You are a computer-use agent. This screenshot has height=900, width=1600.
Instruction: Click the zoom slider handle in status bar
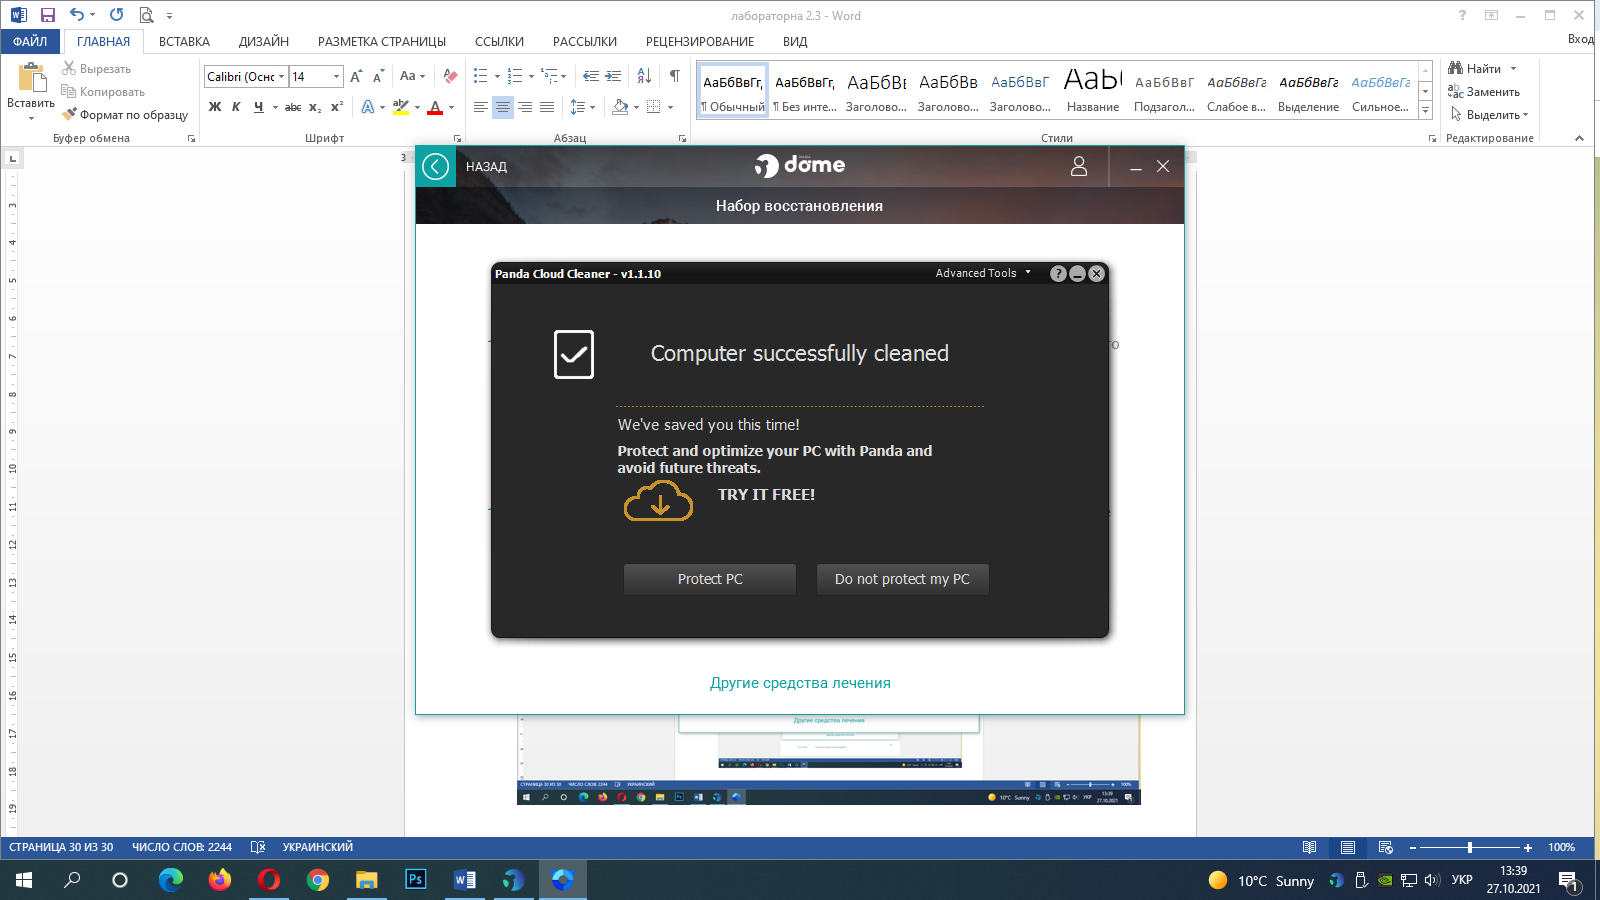pyautogui.click(x=1469, y=847)
